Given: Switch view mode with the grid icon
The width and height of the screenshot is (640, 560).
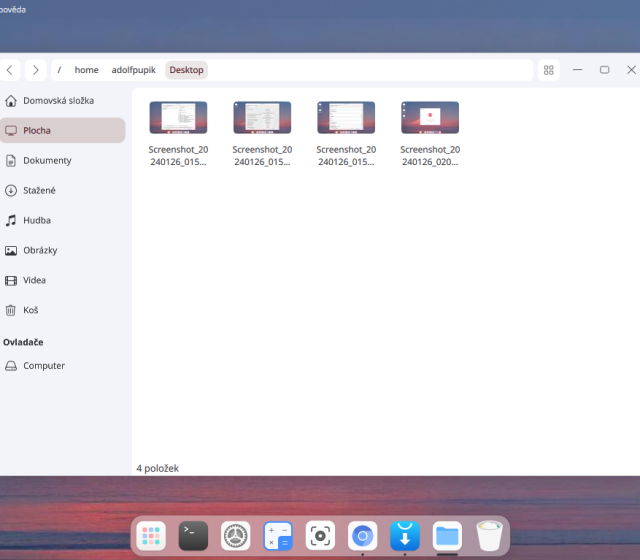Looking at the screenshot, I should [x=549, y=70].
